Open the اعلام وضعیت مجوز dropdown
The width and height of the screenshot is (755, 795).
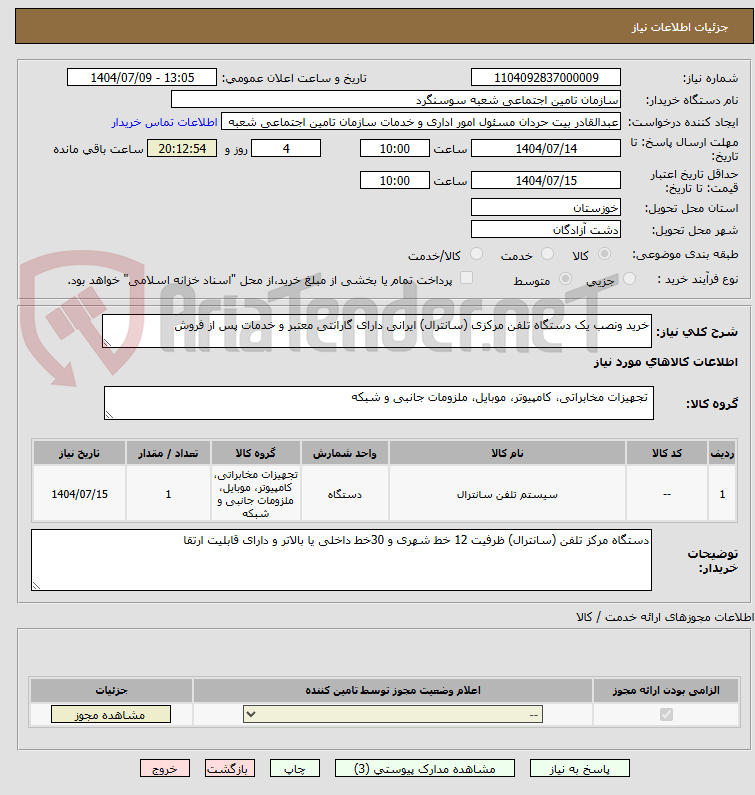click(x=393, y=714)
